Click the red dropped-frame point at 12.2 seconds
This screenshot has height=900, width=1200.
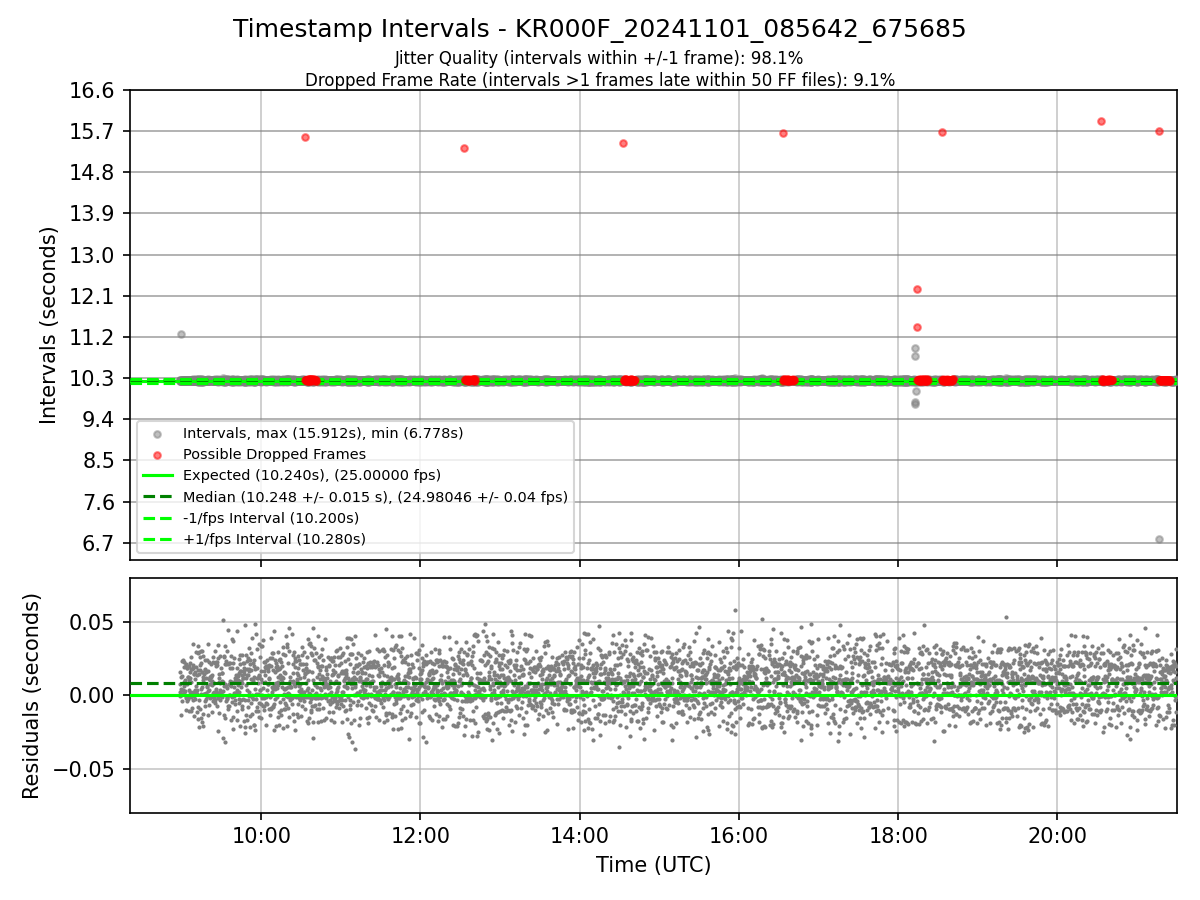[917, 289]
